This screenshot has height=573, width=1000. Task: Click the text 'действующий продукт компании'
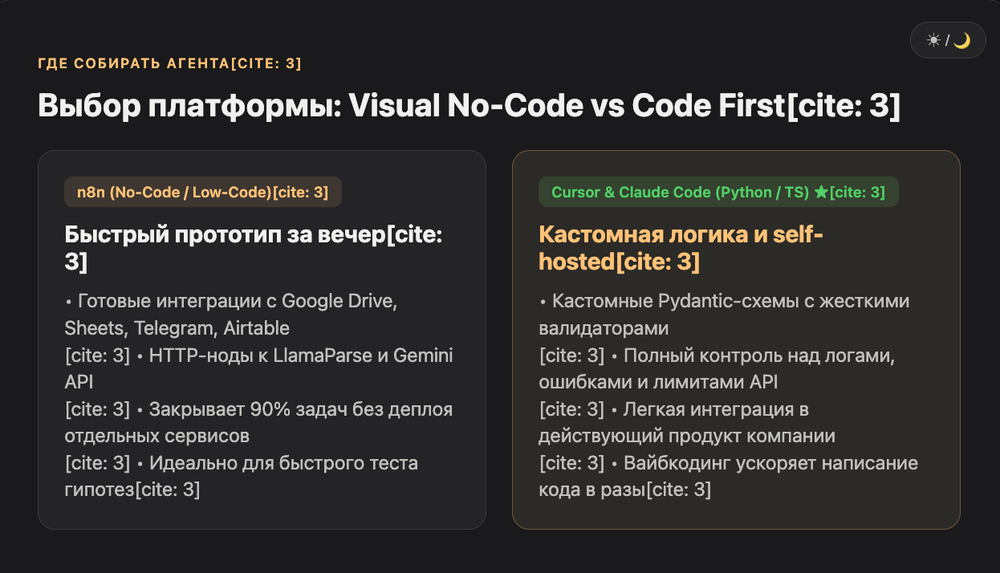pos(687,436)
